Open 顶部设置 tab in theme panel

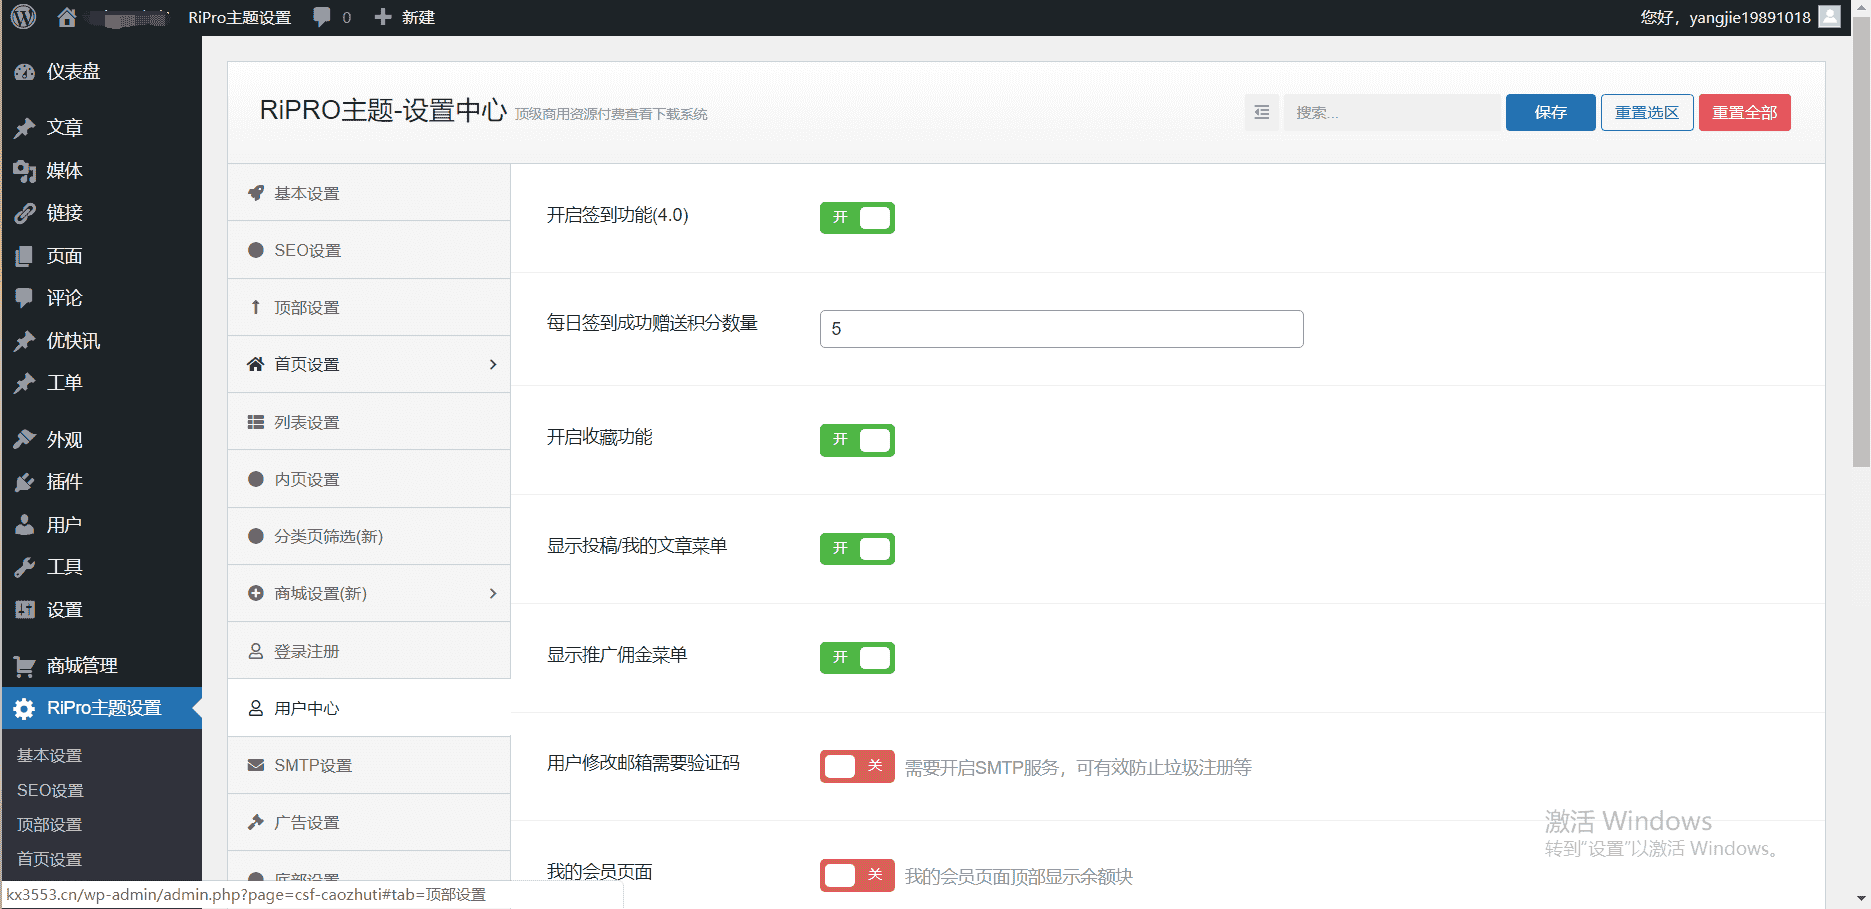(x=369, y=307)
